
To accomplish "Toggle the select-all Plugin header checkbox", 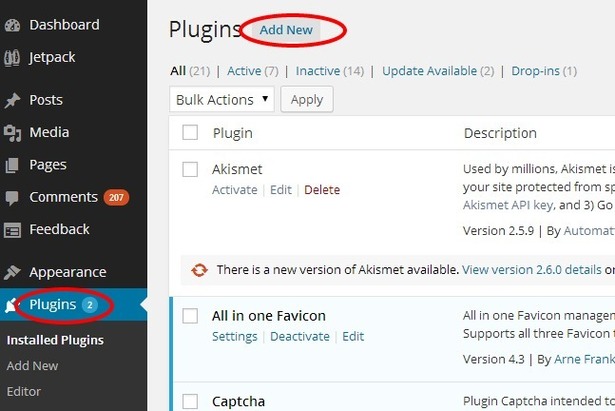I will click(x=190, y=133).
